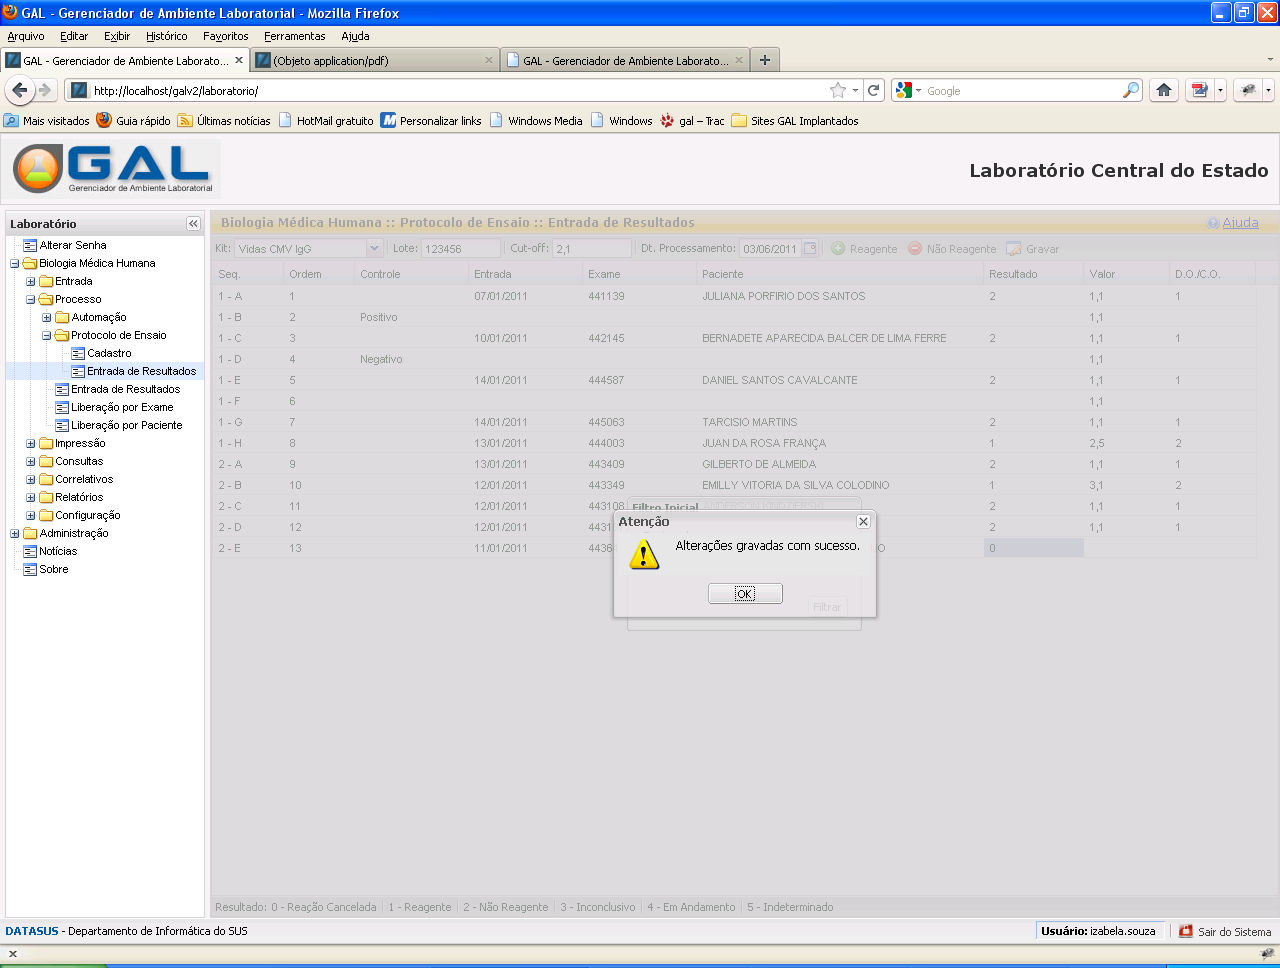Close the Atenção dialog with the X
Image resolution: width=1280 pixels, height=968 pixels.
(864, 521)
